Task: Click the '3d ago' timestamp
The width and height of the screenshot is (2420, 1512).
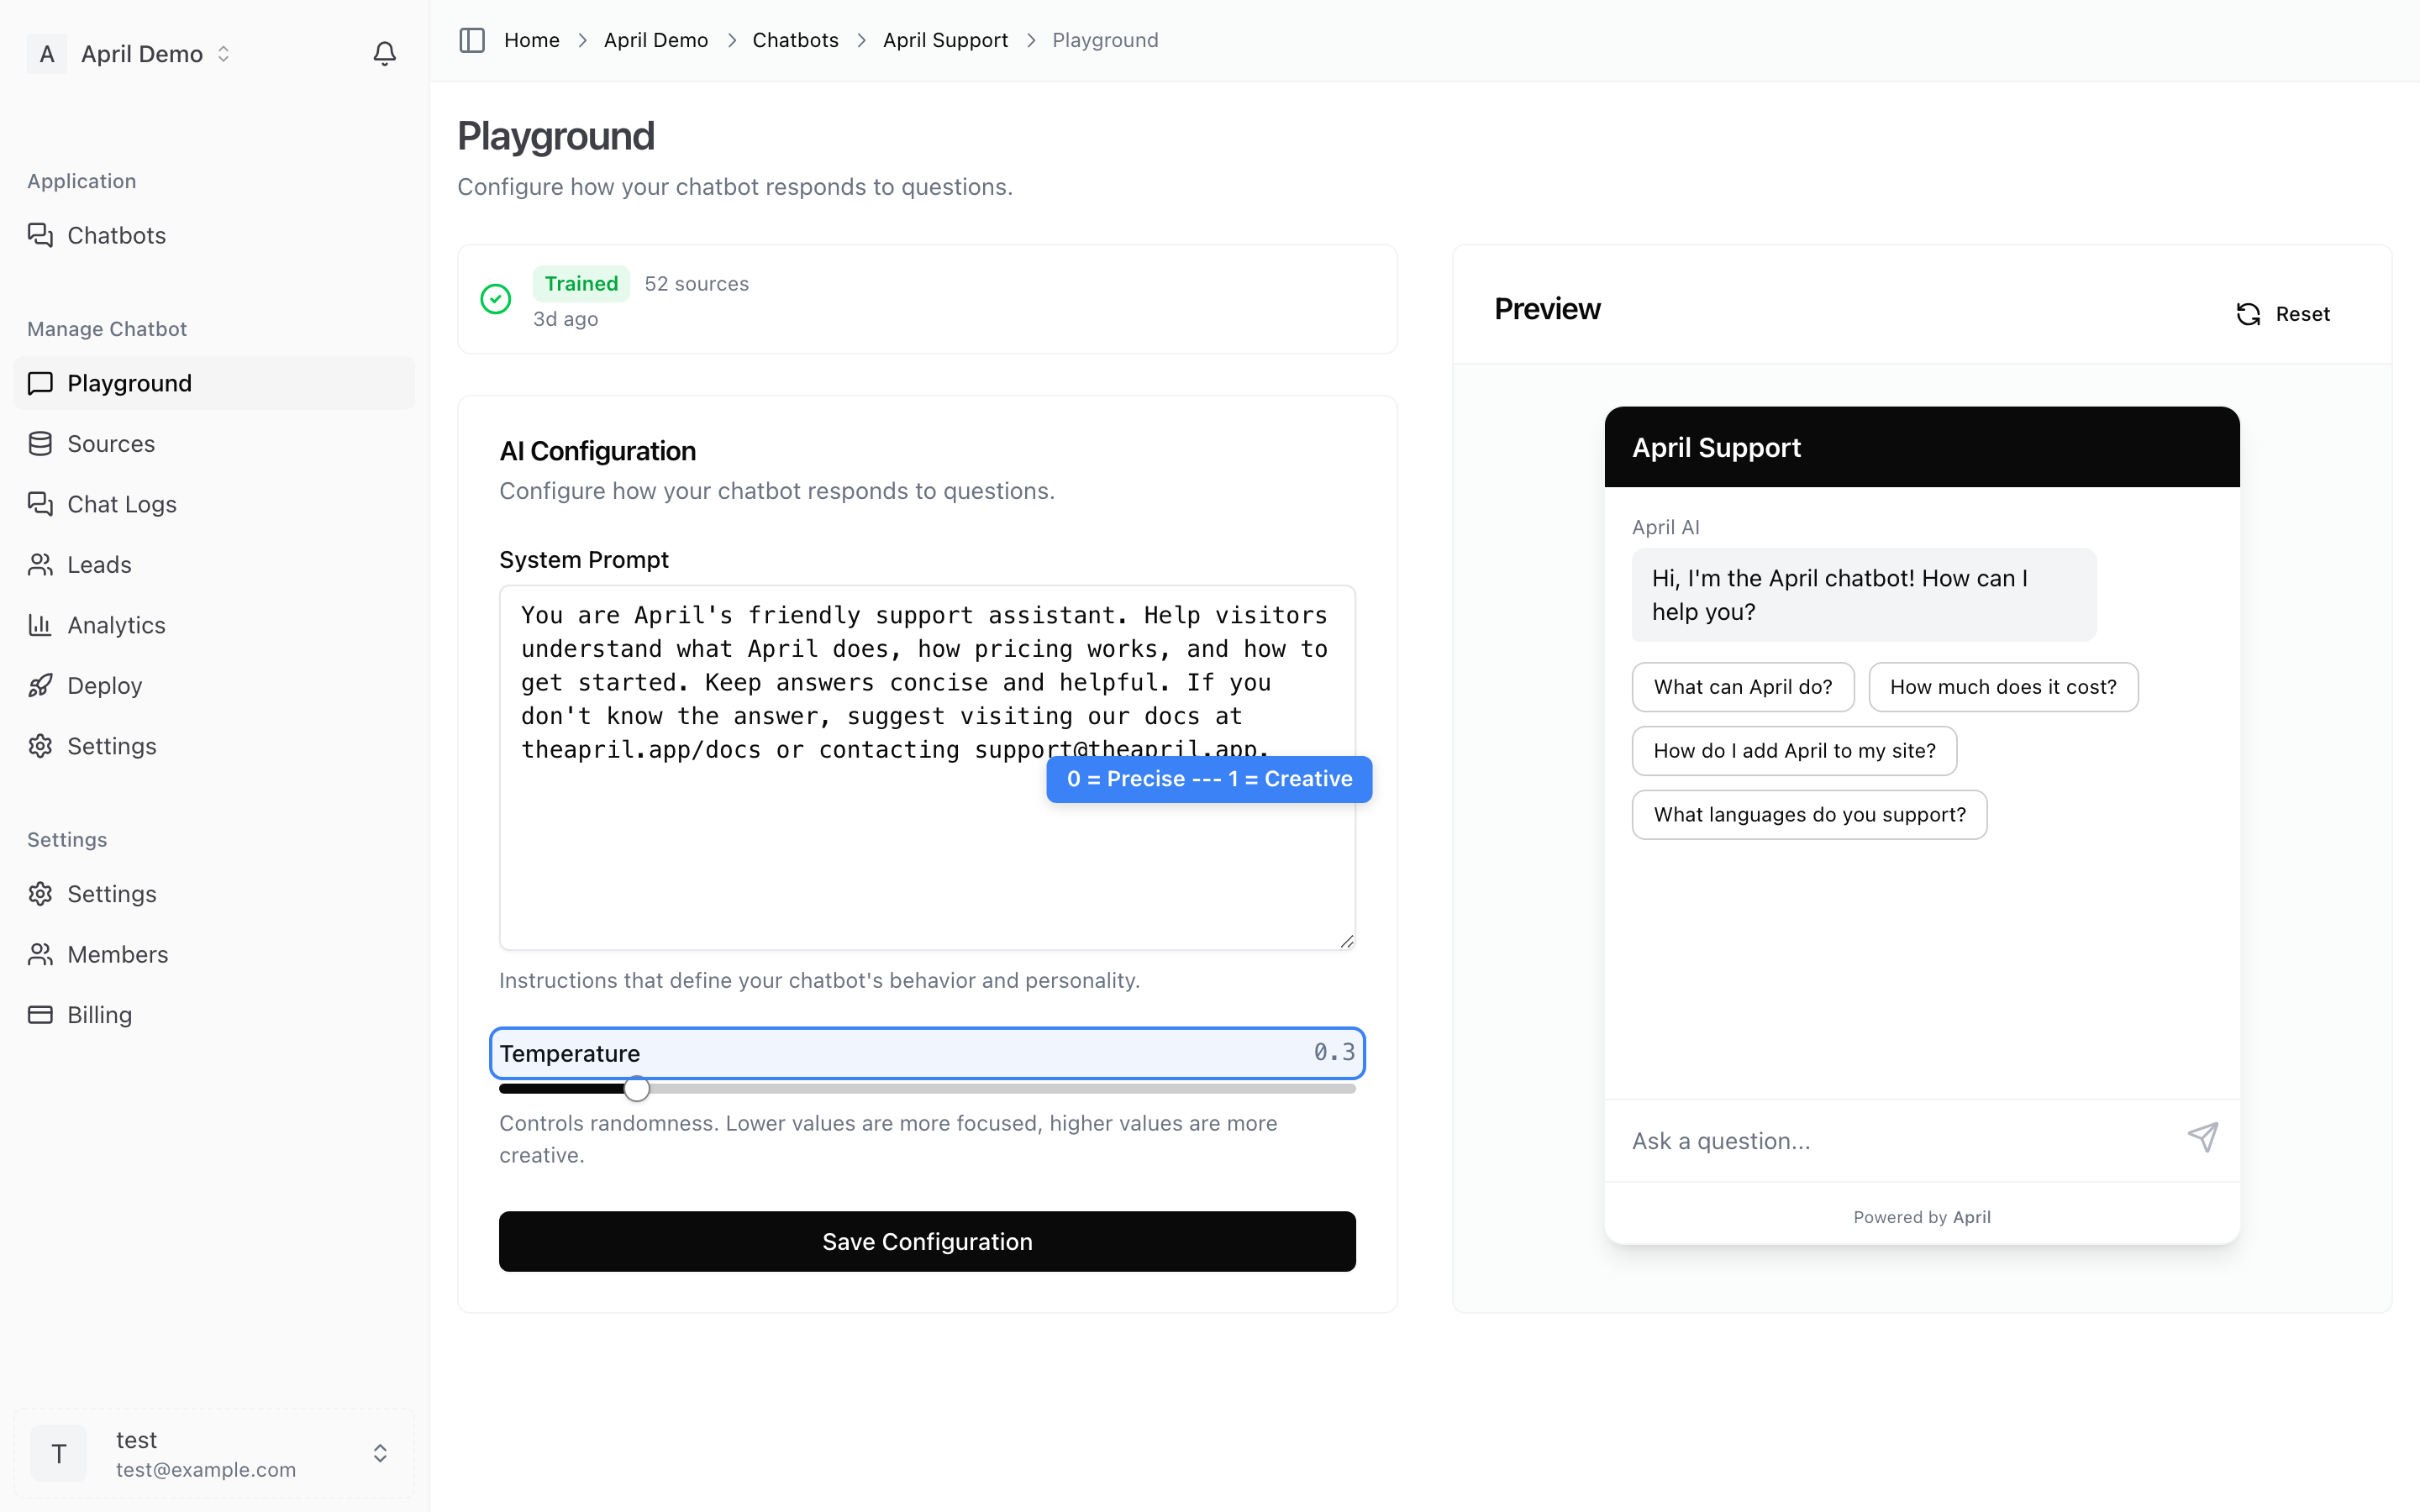Action: point(565,319)
